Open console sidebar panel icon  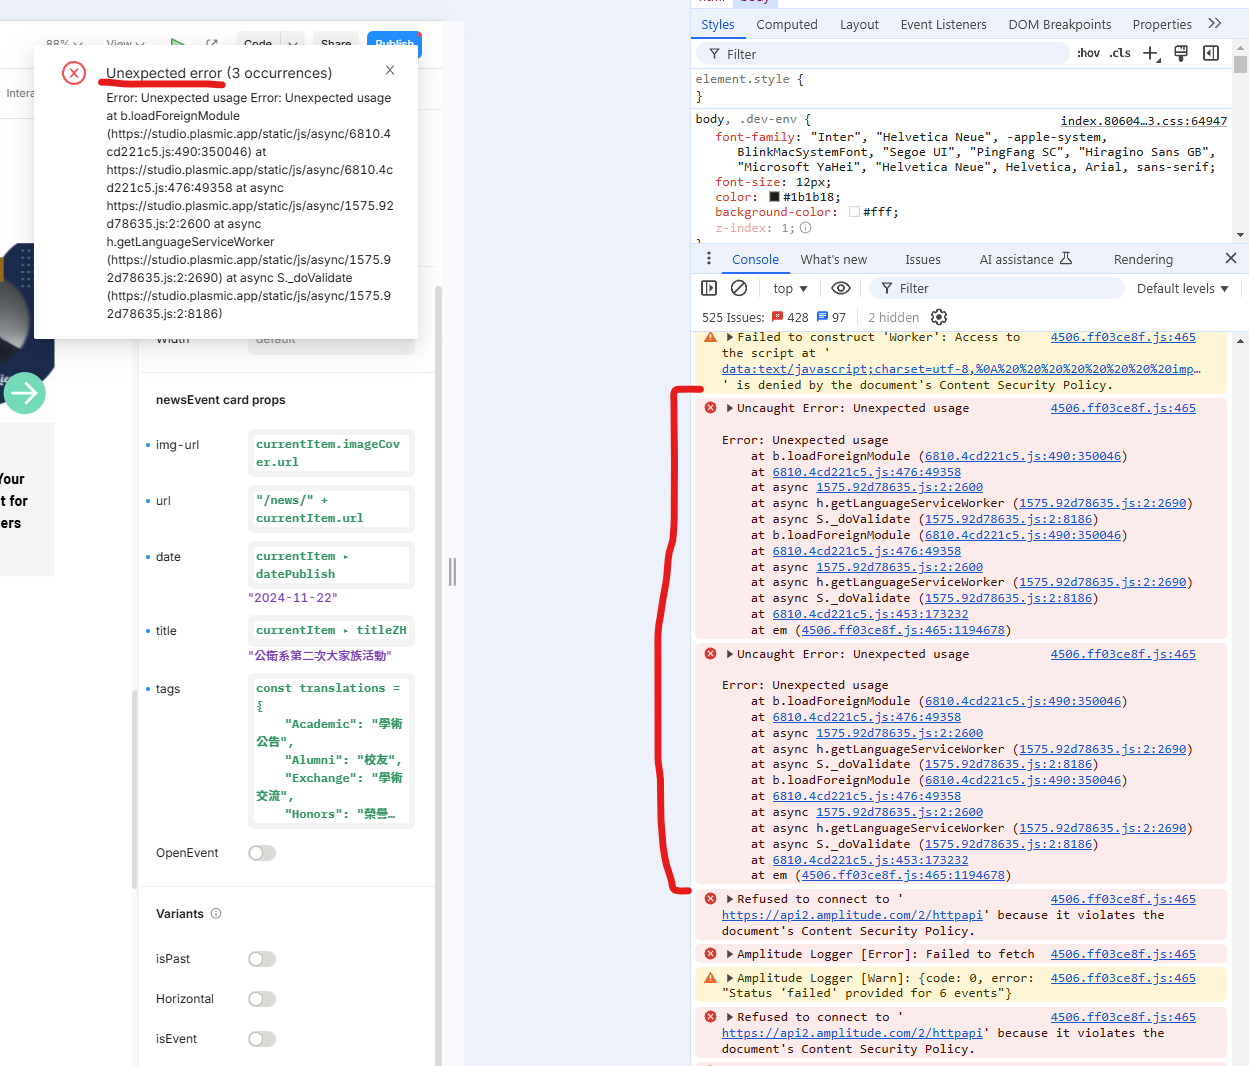[x=709, y=288]
